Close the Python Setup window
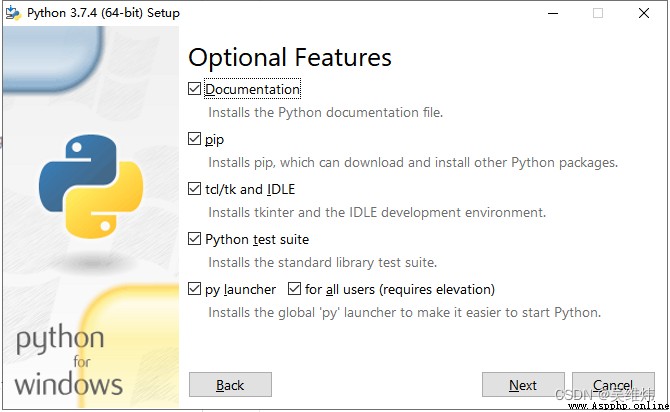Screen dimensions: 670x412 (x=644, y=13)
